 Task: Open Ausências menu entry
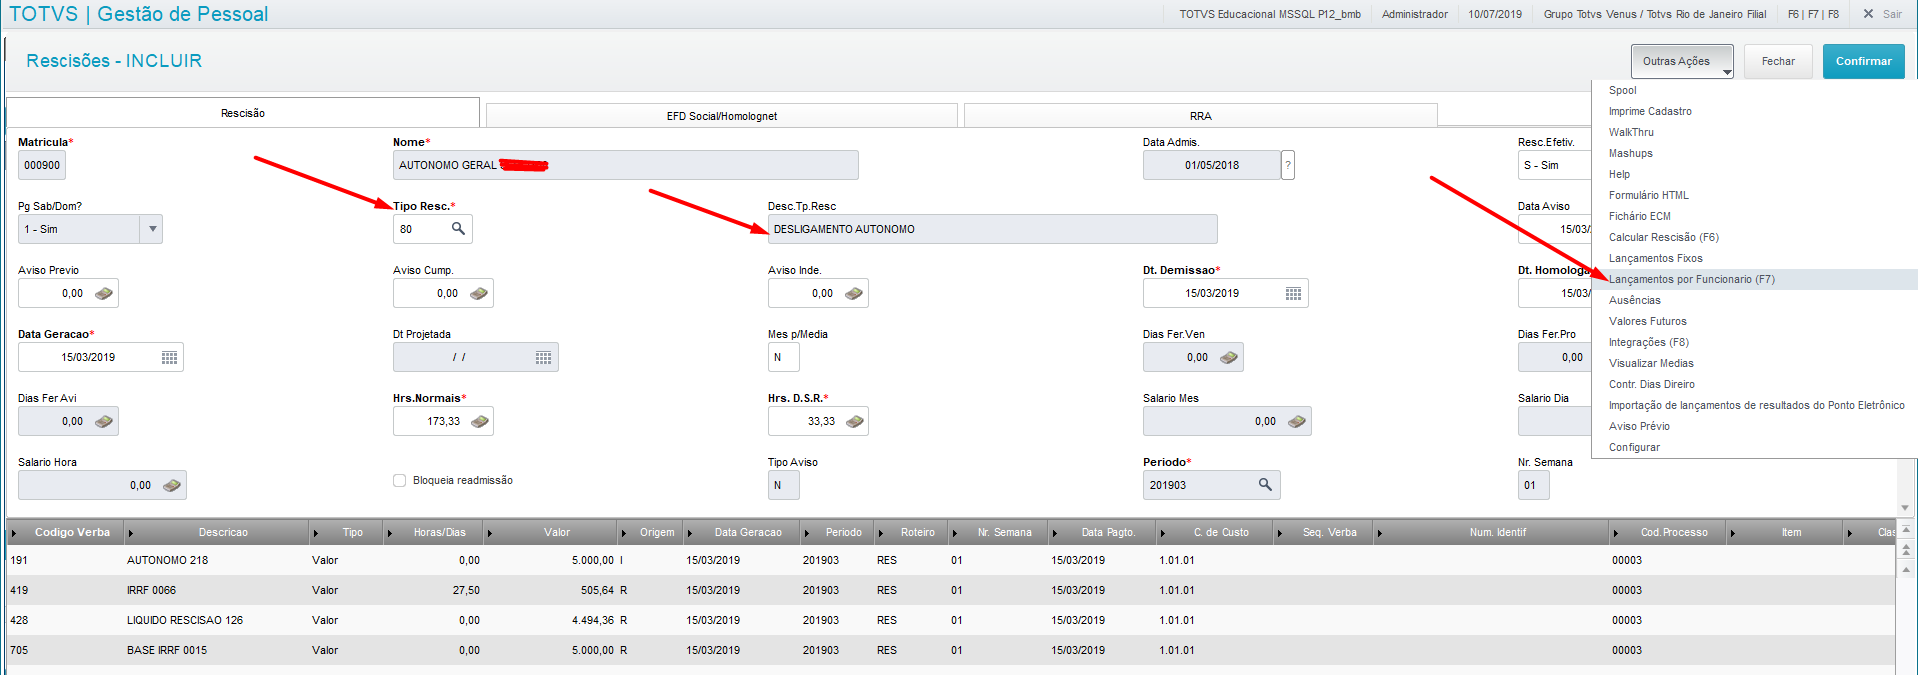click(x=1755, y=300)
